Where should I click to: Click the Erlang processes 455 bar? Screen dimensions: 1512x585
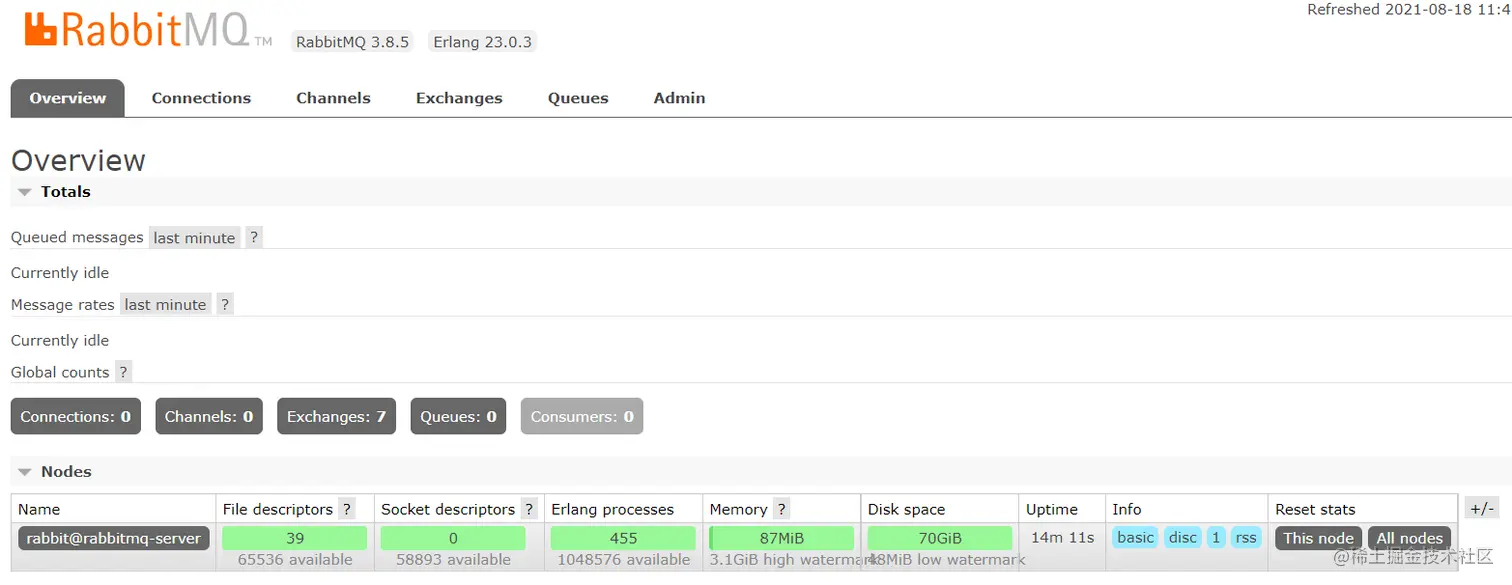point(624,538)
